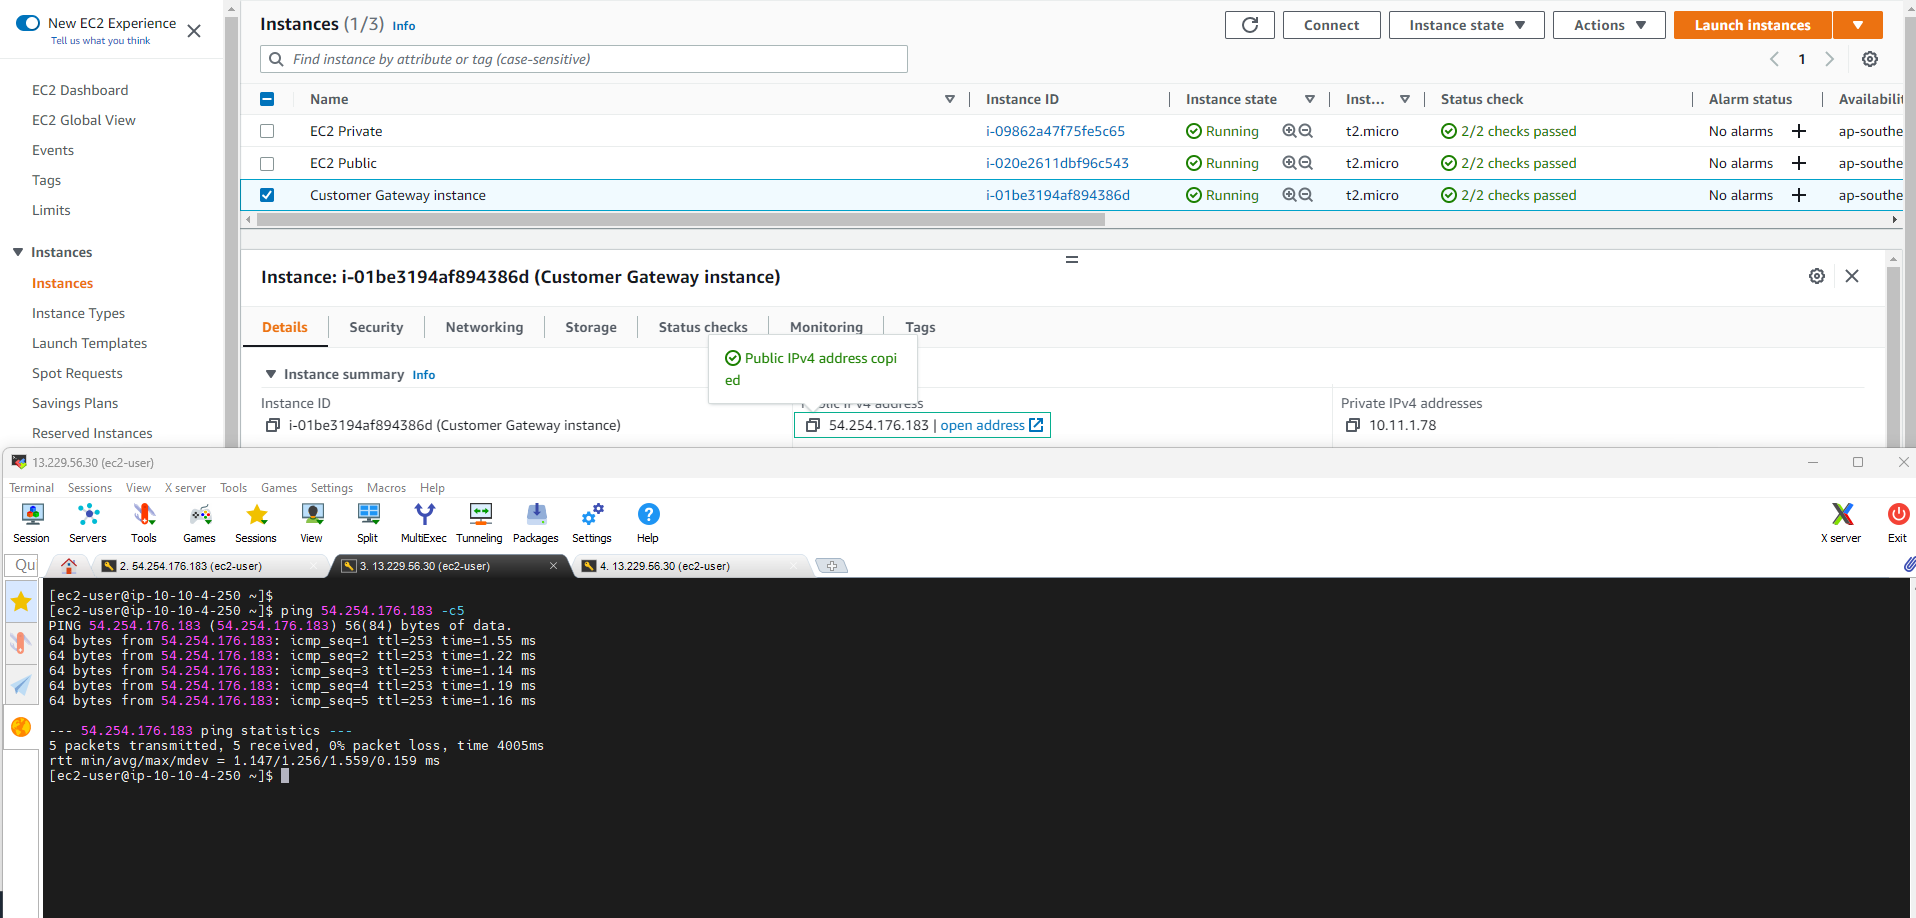This screenshot has width=1916, height=918.
Task: Click the MobaXterm quick connect box
Action: coord(23,566)
